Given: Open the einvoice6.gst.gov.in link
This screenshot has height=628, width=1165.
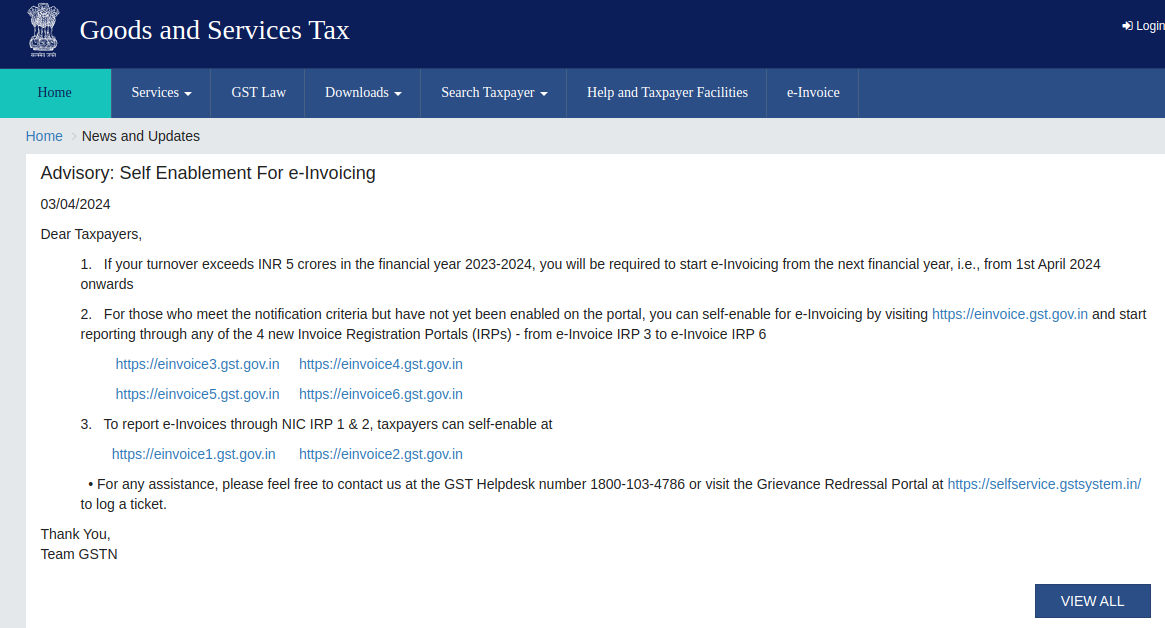Looking at the screenshot, I should click(380, 394).
